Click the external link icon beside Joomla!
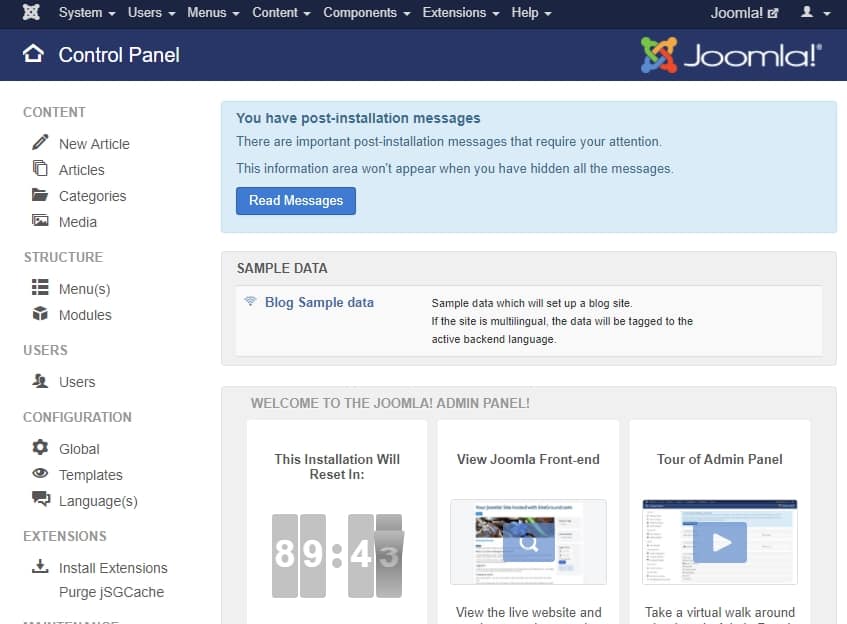 pos(773,13)
